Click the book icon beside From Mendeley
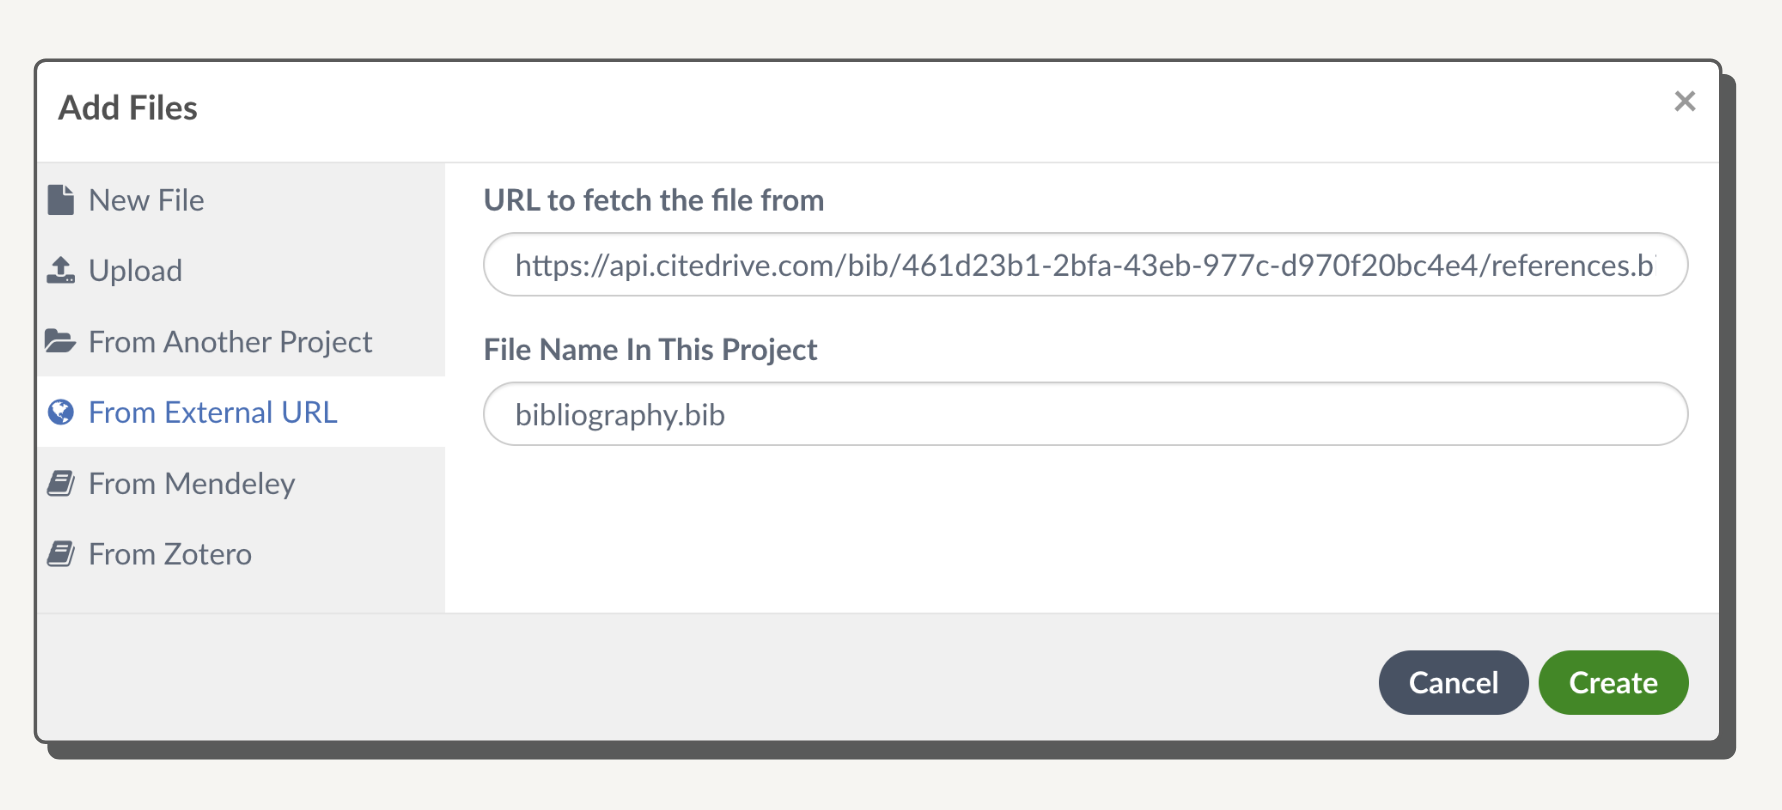 (60, 483)
